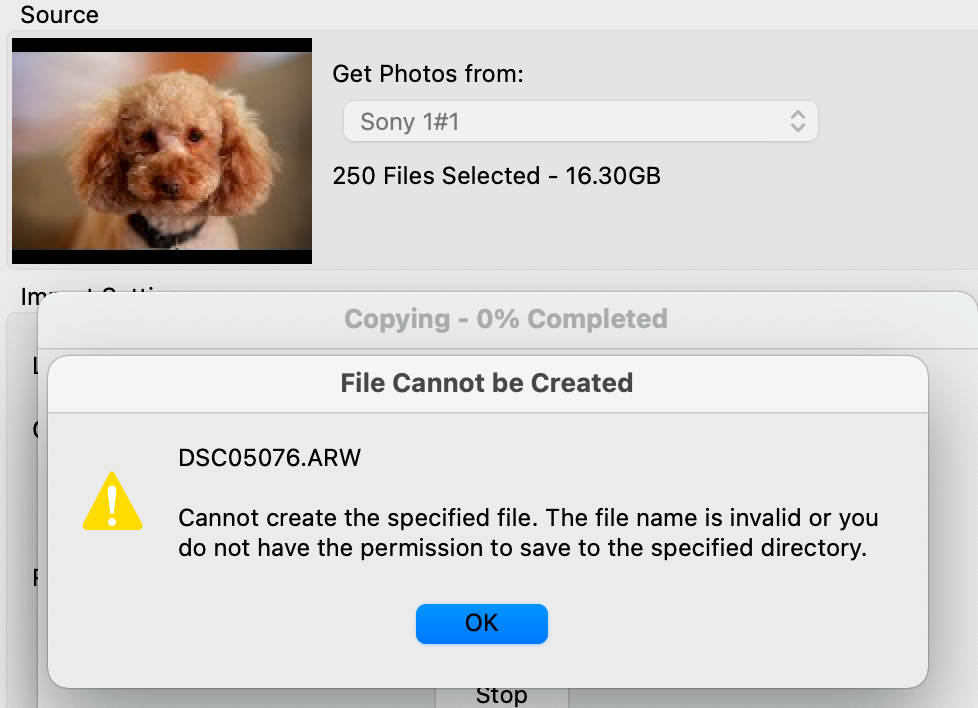
Task: Click the up-down chevrons on the source selector
Action: (x=798, y=121)
